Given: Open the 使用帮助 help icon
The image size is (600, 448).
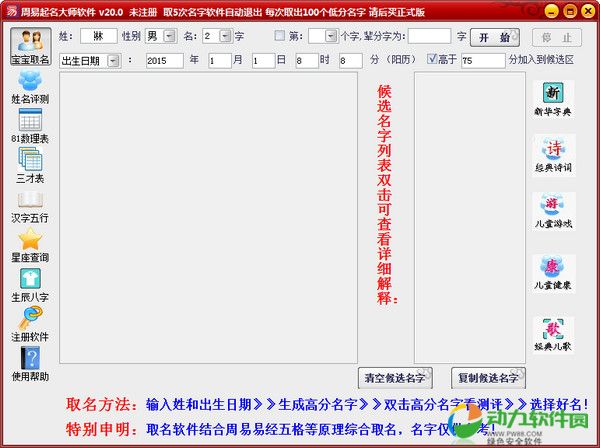Looking at the screenshot, I should click(30, 362).
